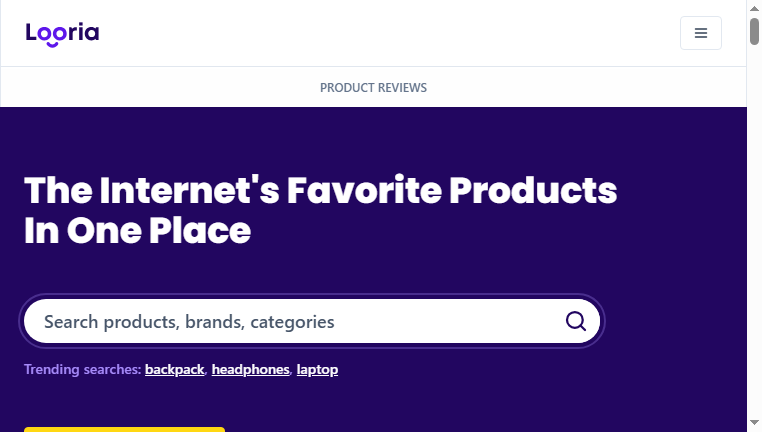Select the headphones trending search
This screenshot has height=432, width=762.
[x=251, y=369]
